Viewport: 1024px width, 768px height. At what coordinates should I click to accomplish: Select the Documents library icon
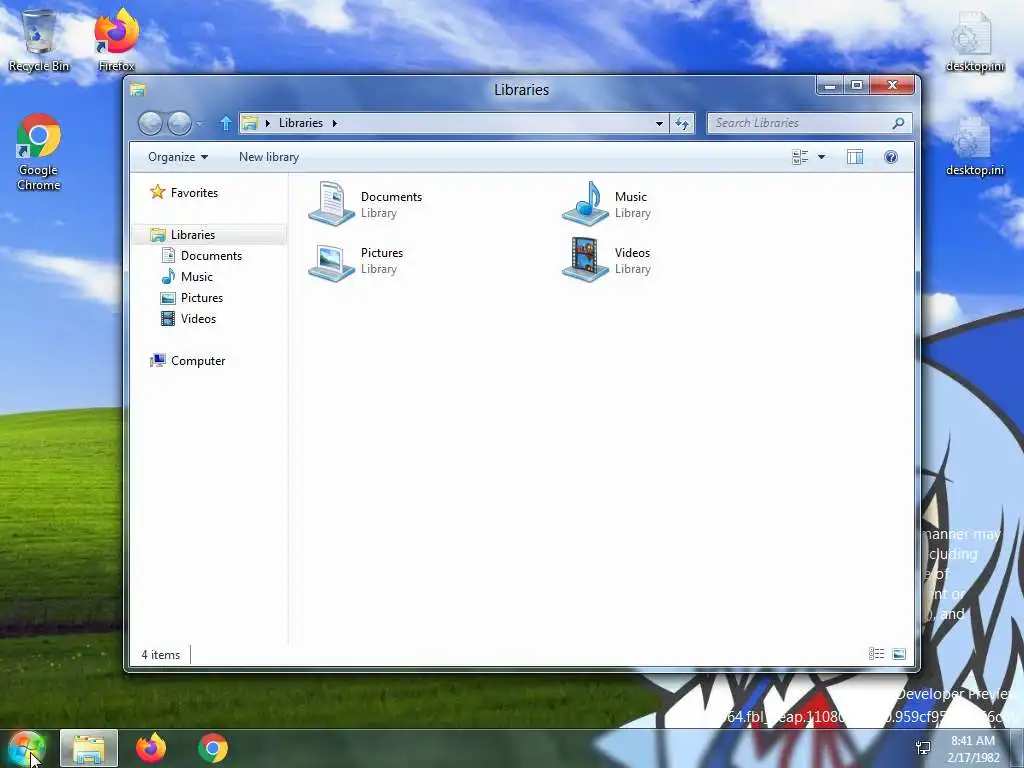[x=331, y=204]
